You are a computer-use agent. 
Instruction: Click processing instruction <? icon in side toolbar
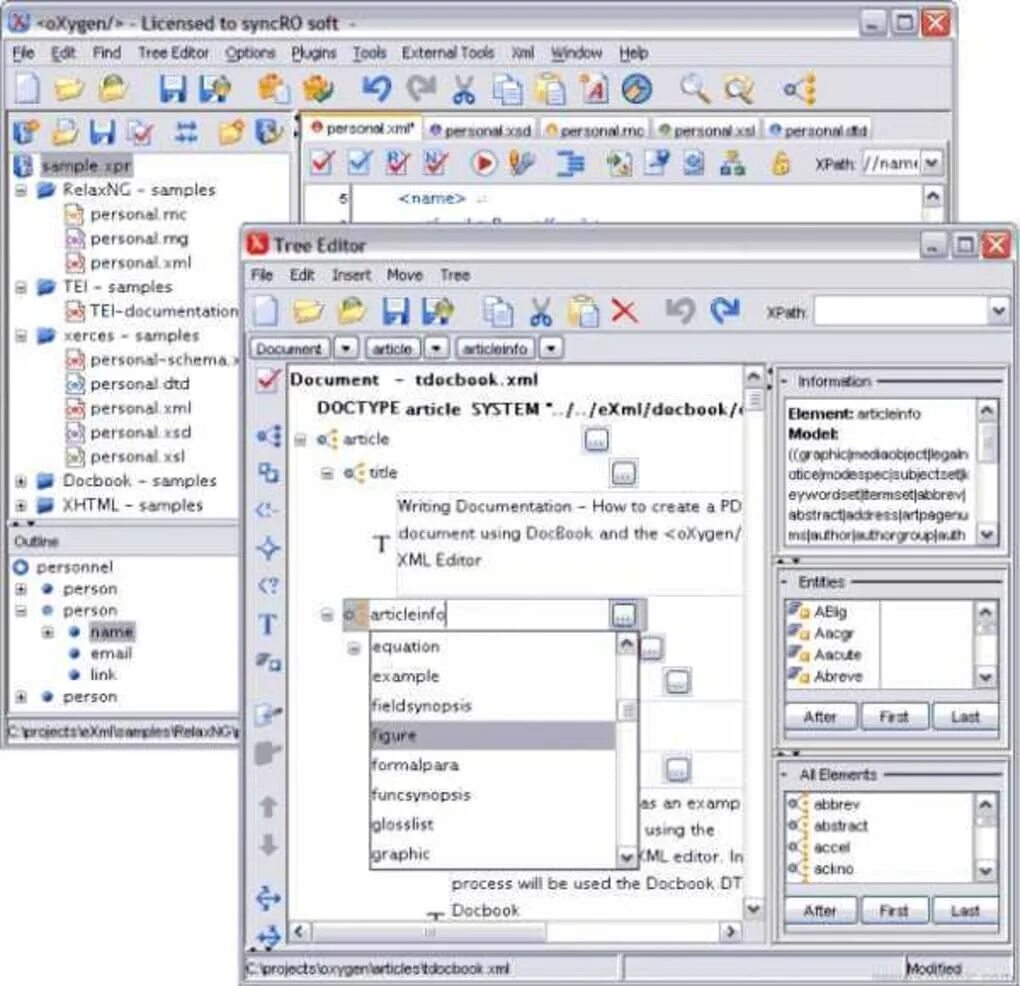point(268,586)
